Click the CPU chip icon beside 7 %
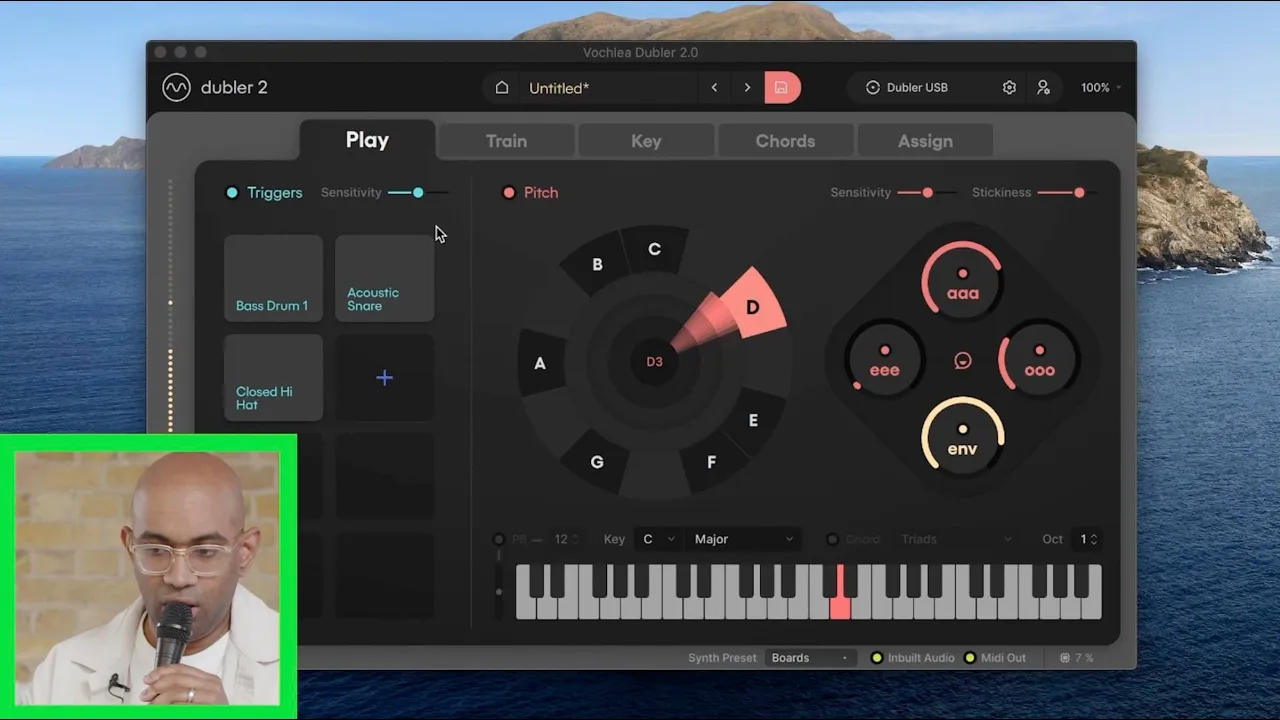 1065,658
